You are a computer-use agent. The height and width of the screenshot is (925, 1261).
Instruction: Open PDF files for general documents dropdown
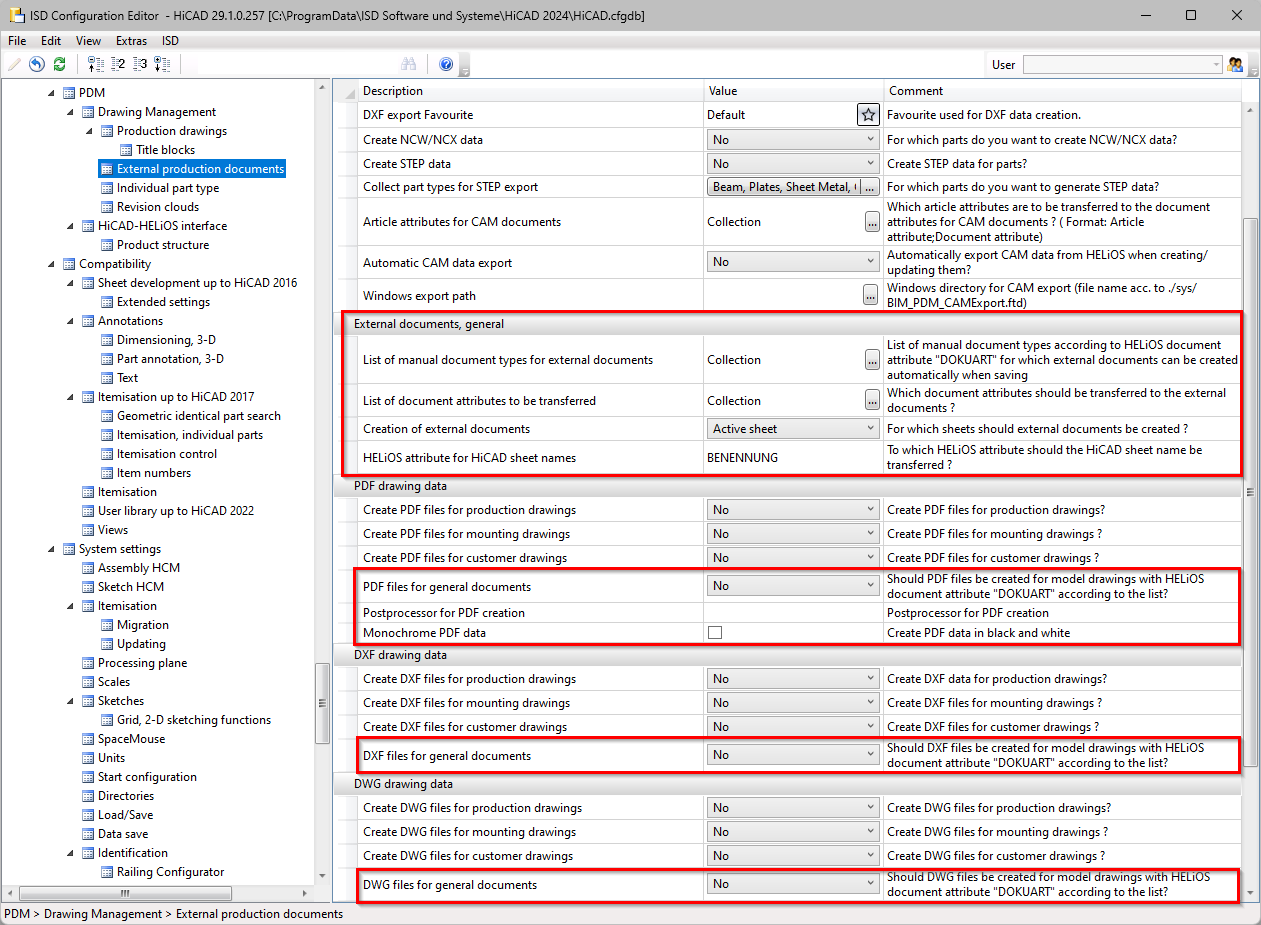(793, 586)
